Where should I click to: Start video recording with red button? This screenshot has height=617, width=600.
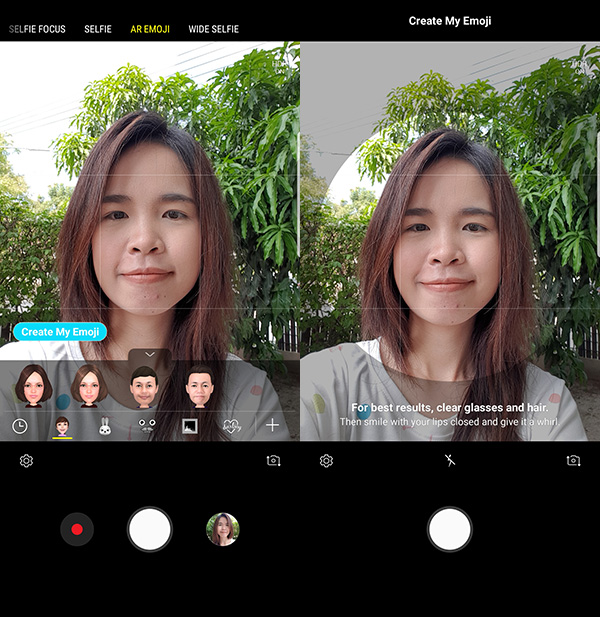[x=77, y=529]
